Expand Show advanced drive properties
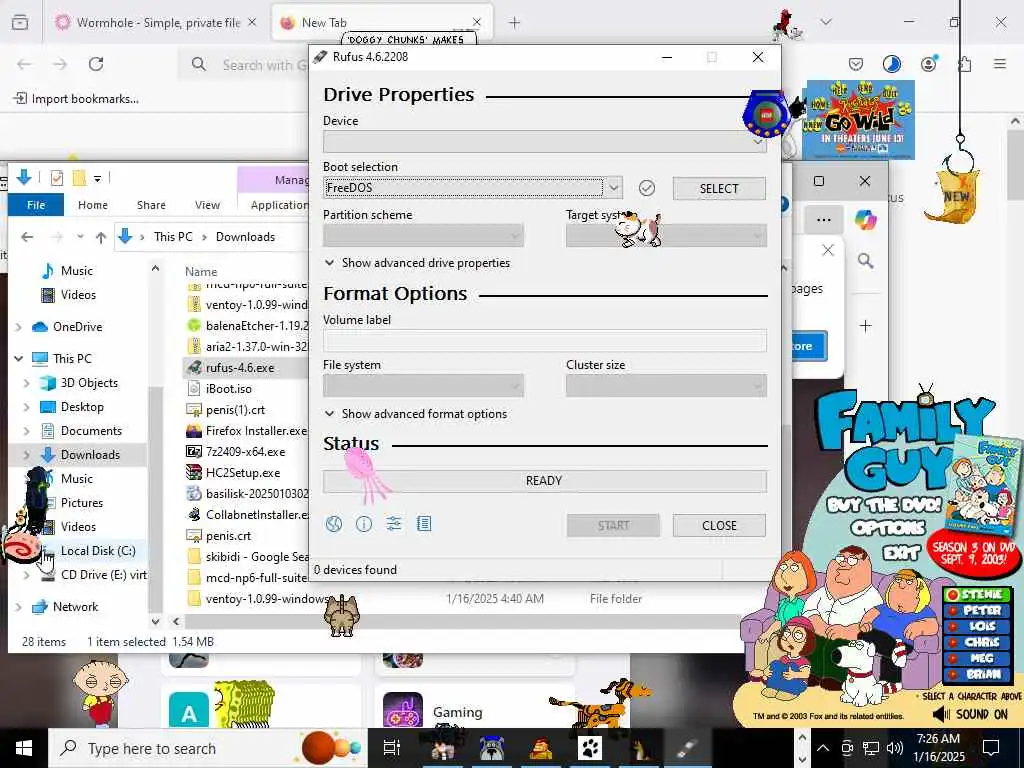Viewport: 1024px width, 768px height. (x=417, y=263)
